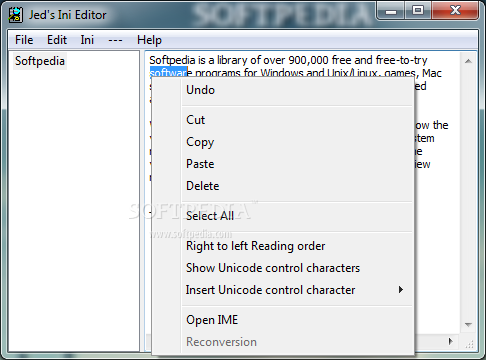Click Jed's Ini Editor title bar icon

point(16,15)
